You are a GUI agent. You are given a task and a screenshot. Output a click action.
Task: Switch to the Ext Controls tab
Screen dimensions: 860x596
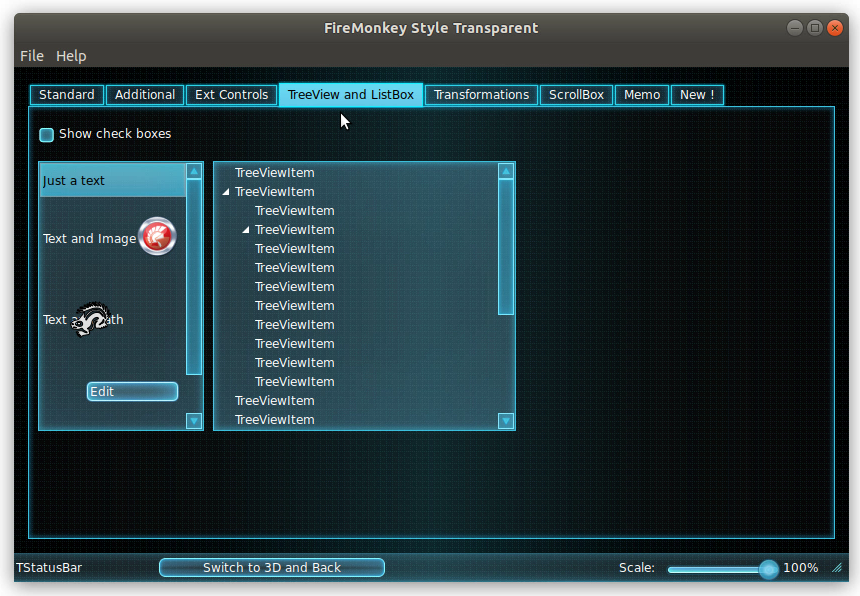pyautogui.click(x=231, y=95)
